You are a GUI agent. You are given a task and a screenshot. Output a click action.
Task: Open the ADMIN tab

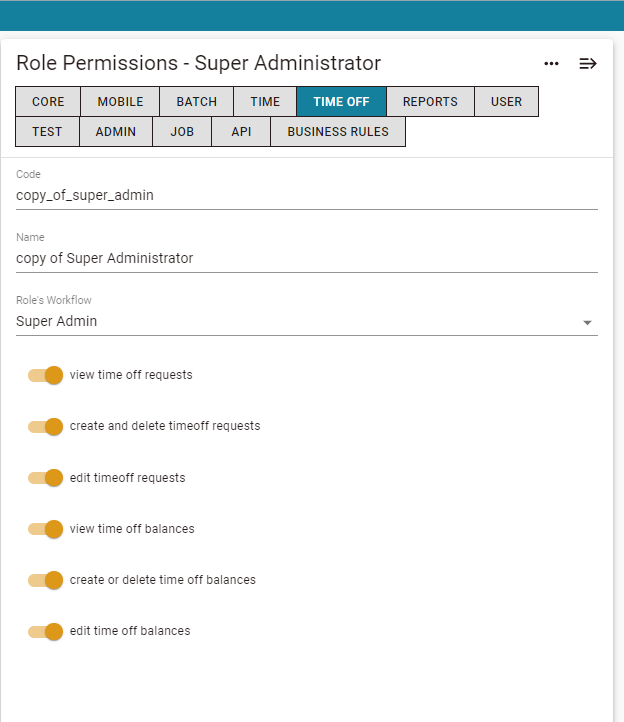tap(116, 132)
